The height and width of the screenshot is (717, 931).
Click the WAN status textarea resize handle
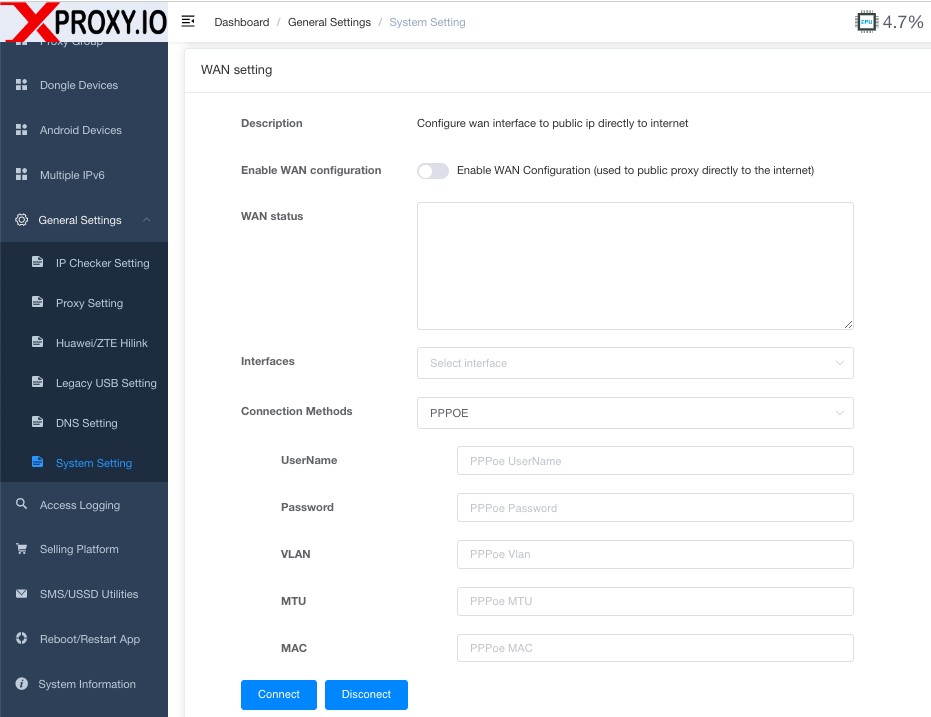point(848,324)
